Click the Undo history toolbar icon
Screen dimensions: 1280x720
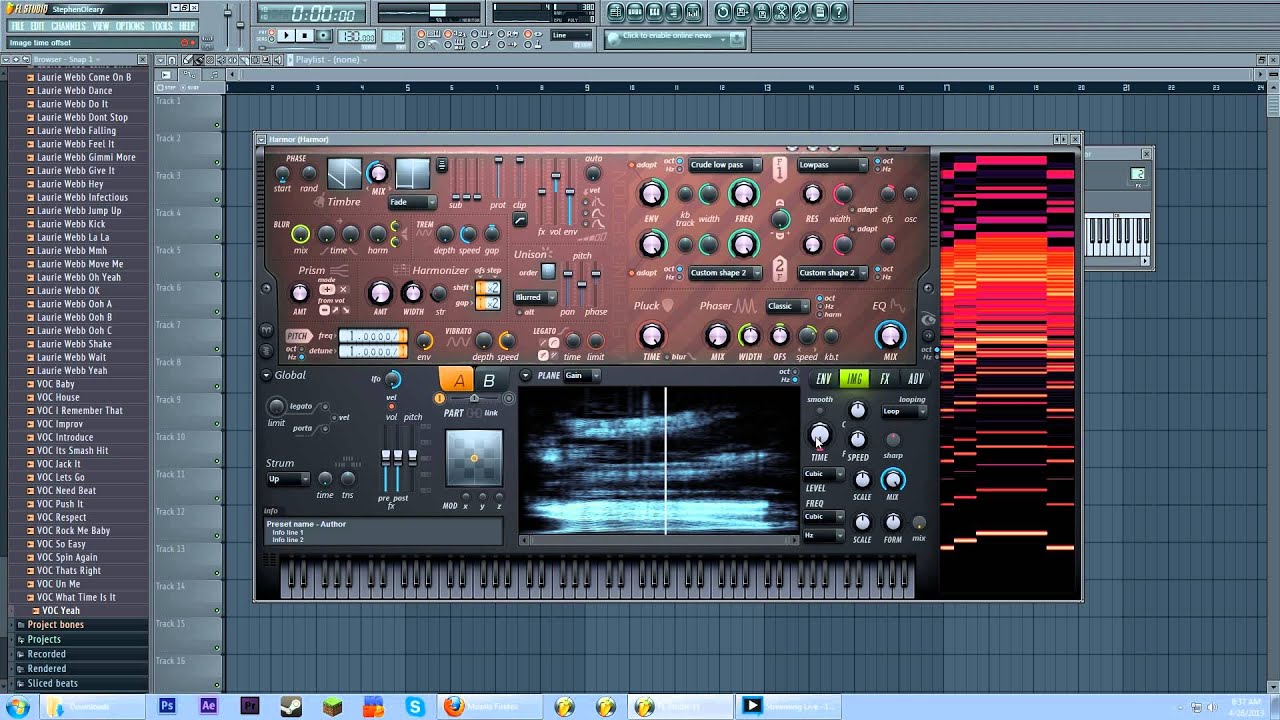tap(723, 13)
